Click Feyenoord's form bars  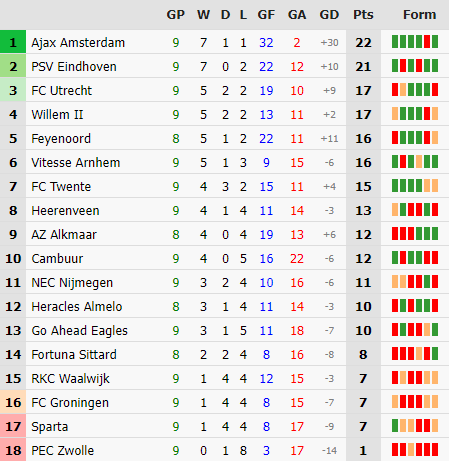pos(415,138)
